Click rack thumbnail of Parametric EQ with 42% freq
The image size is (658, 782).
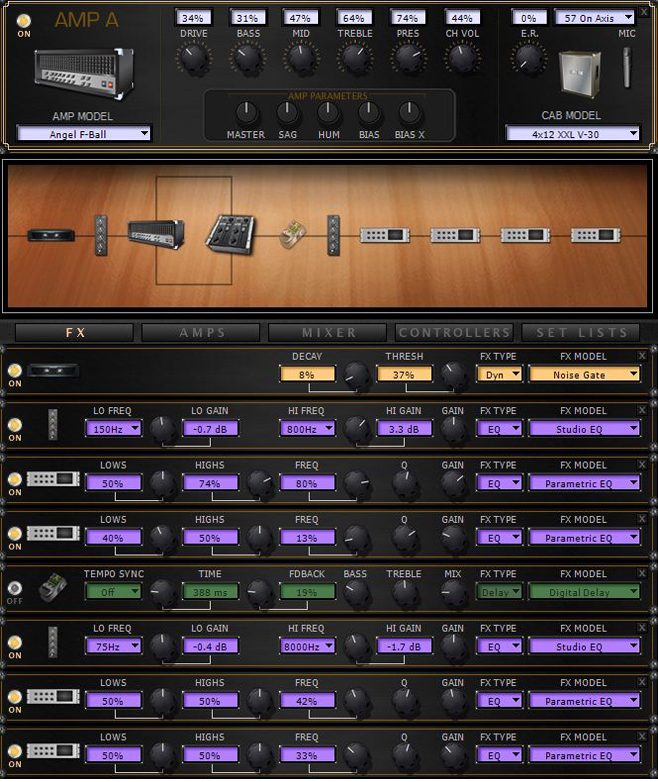(53, 696)
